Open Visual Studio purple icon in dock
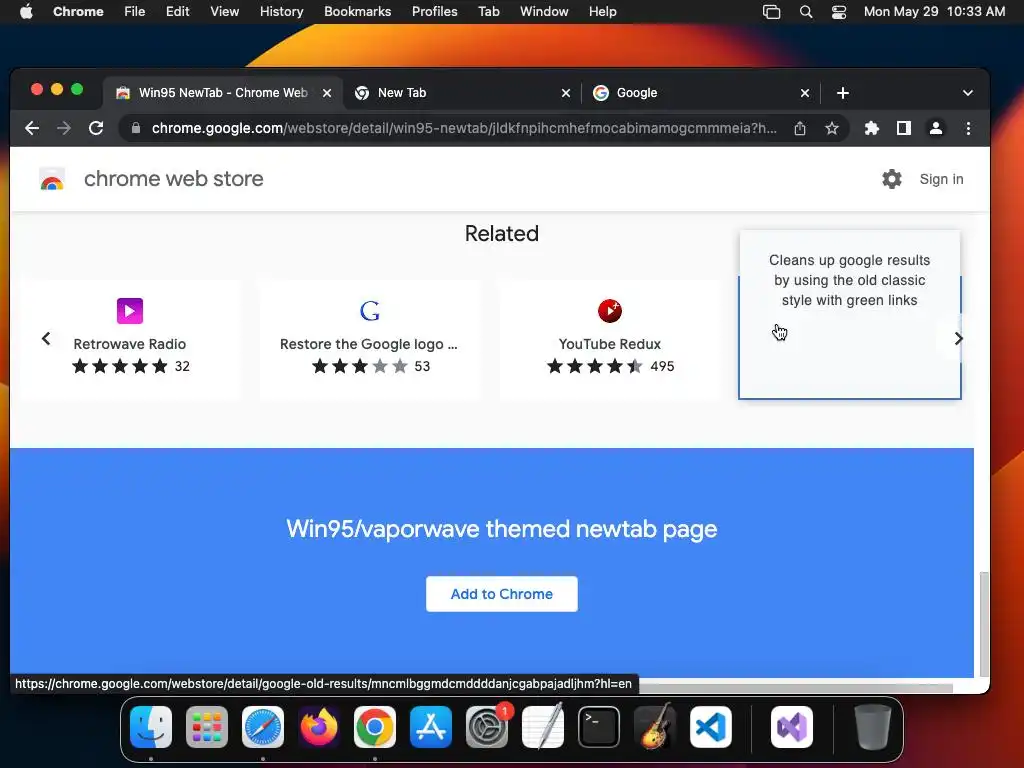The image size is (1024, 768). pos(792,727)
